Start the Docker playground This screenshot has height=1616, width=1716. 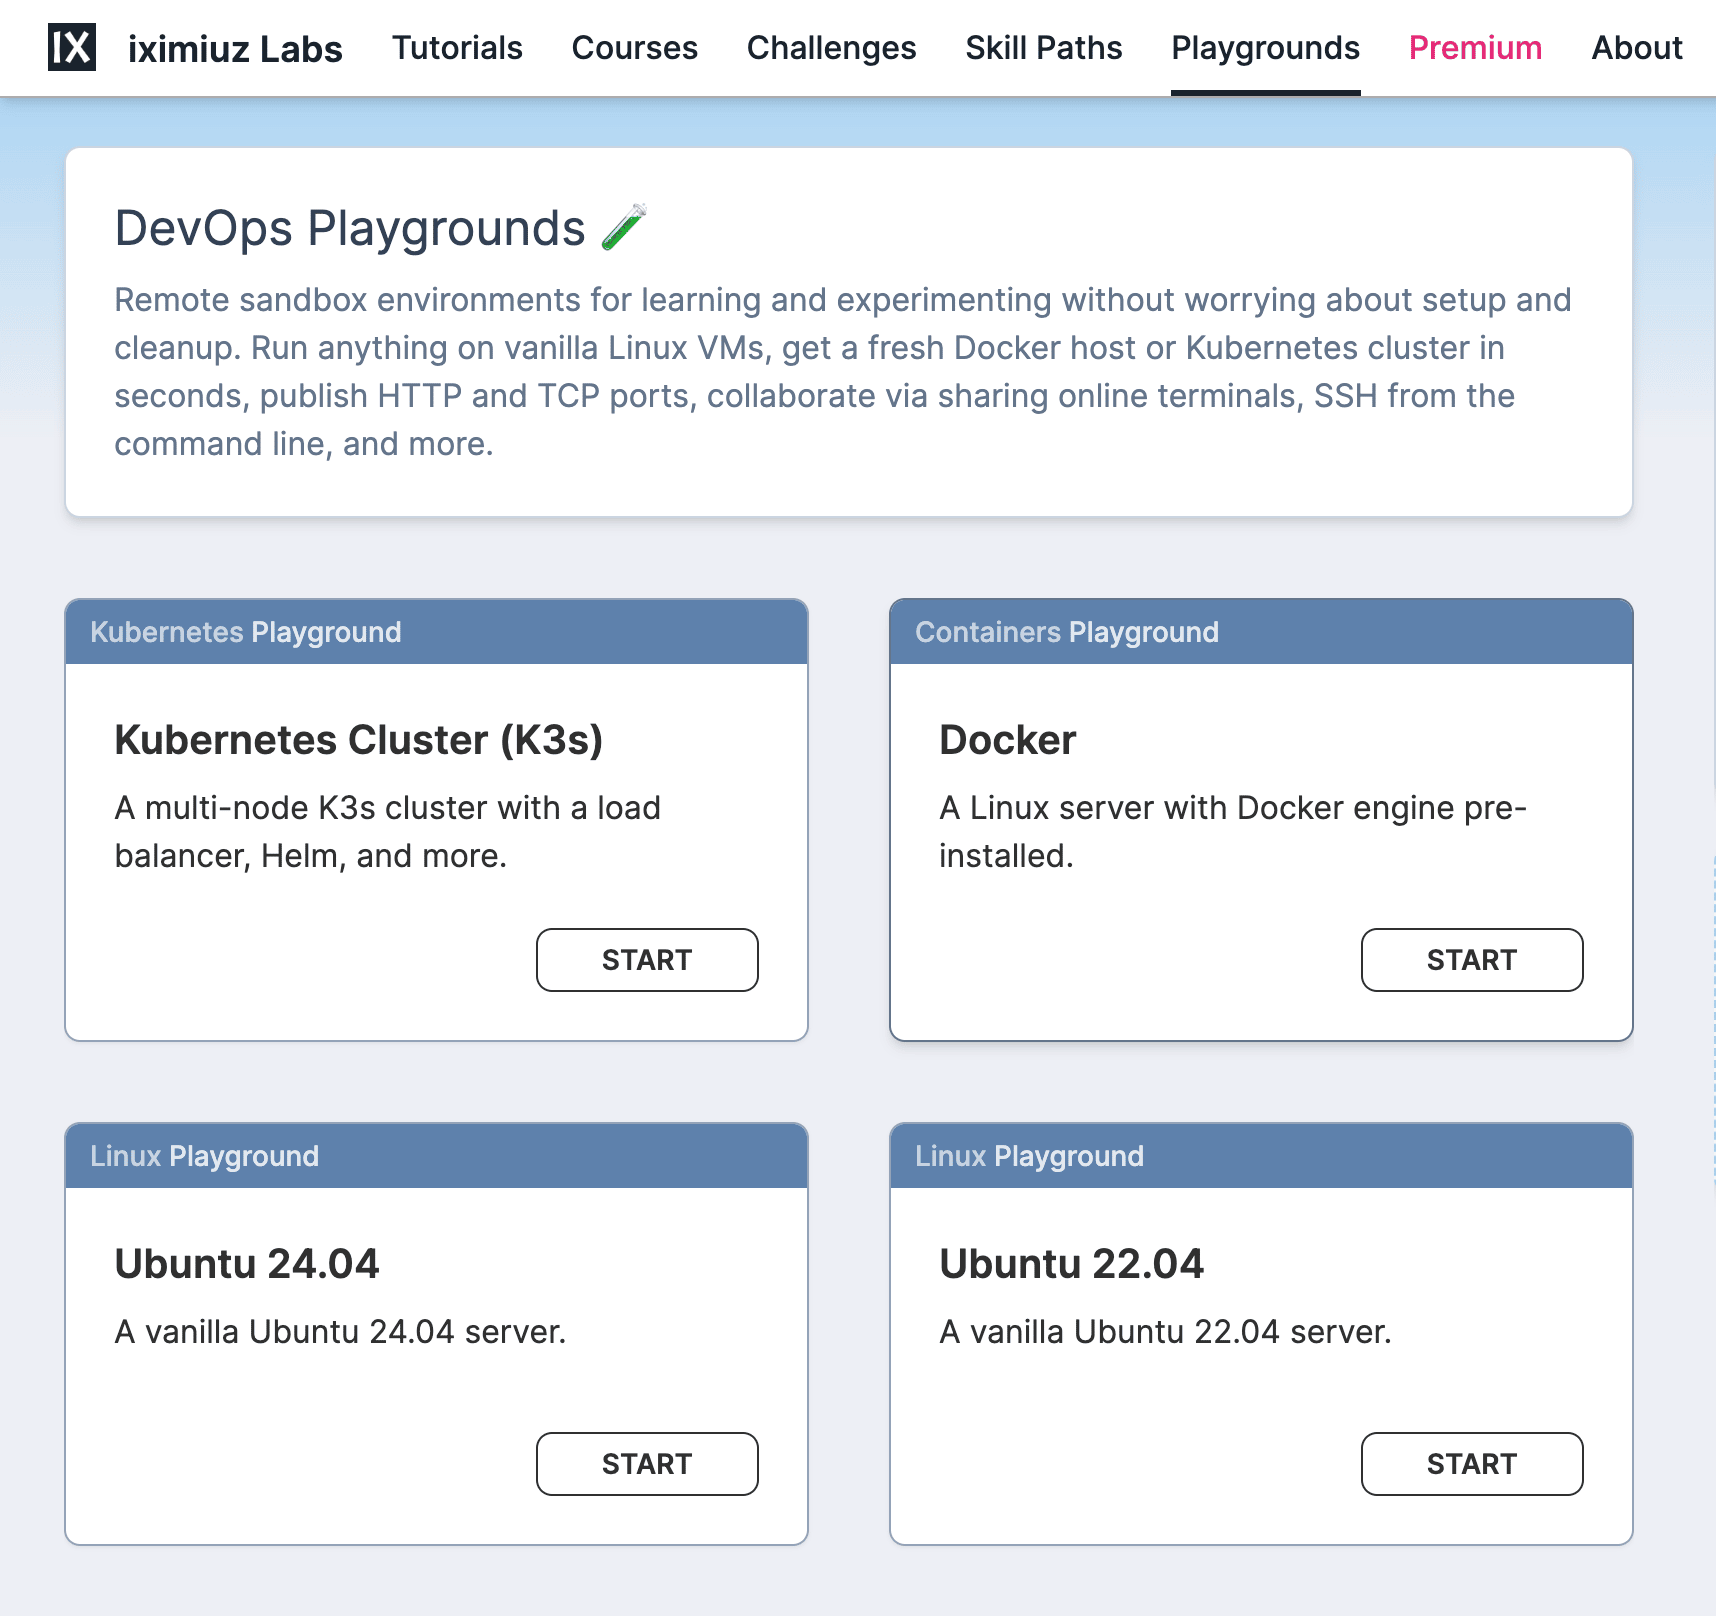coord(1472,960)
